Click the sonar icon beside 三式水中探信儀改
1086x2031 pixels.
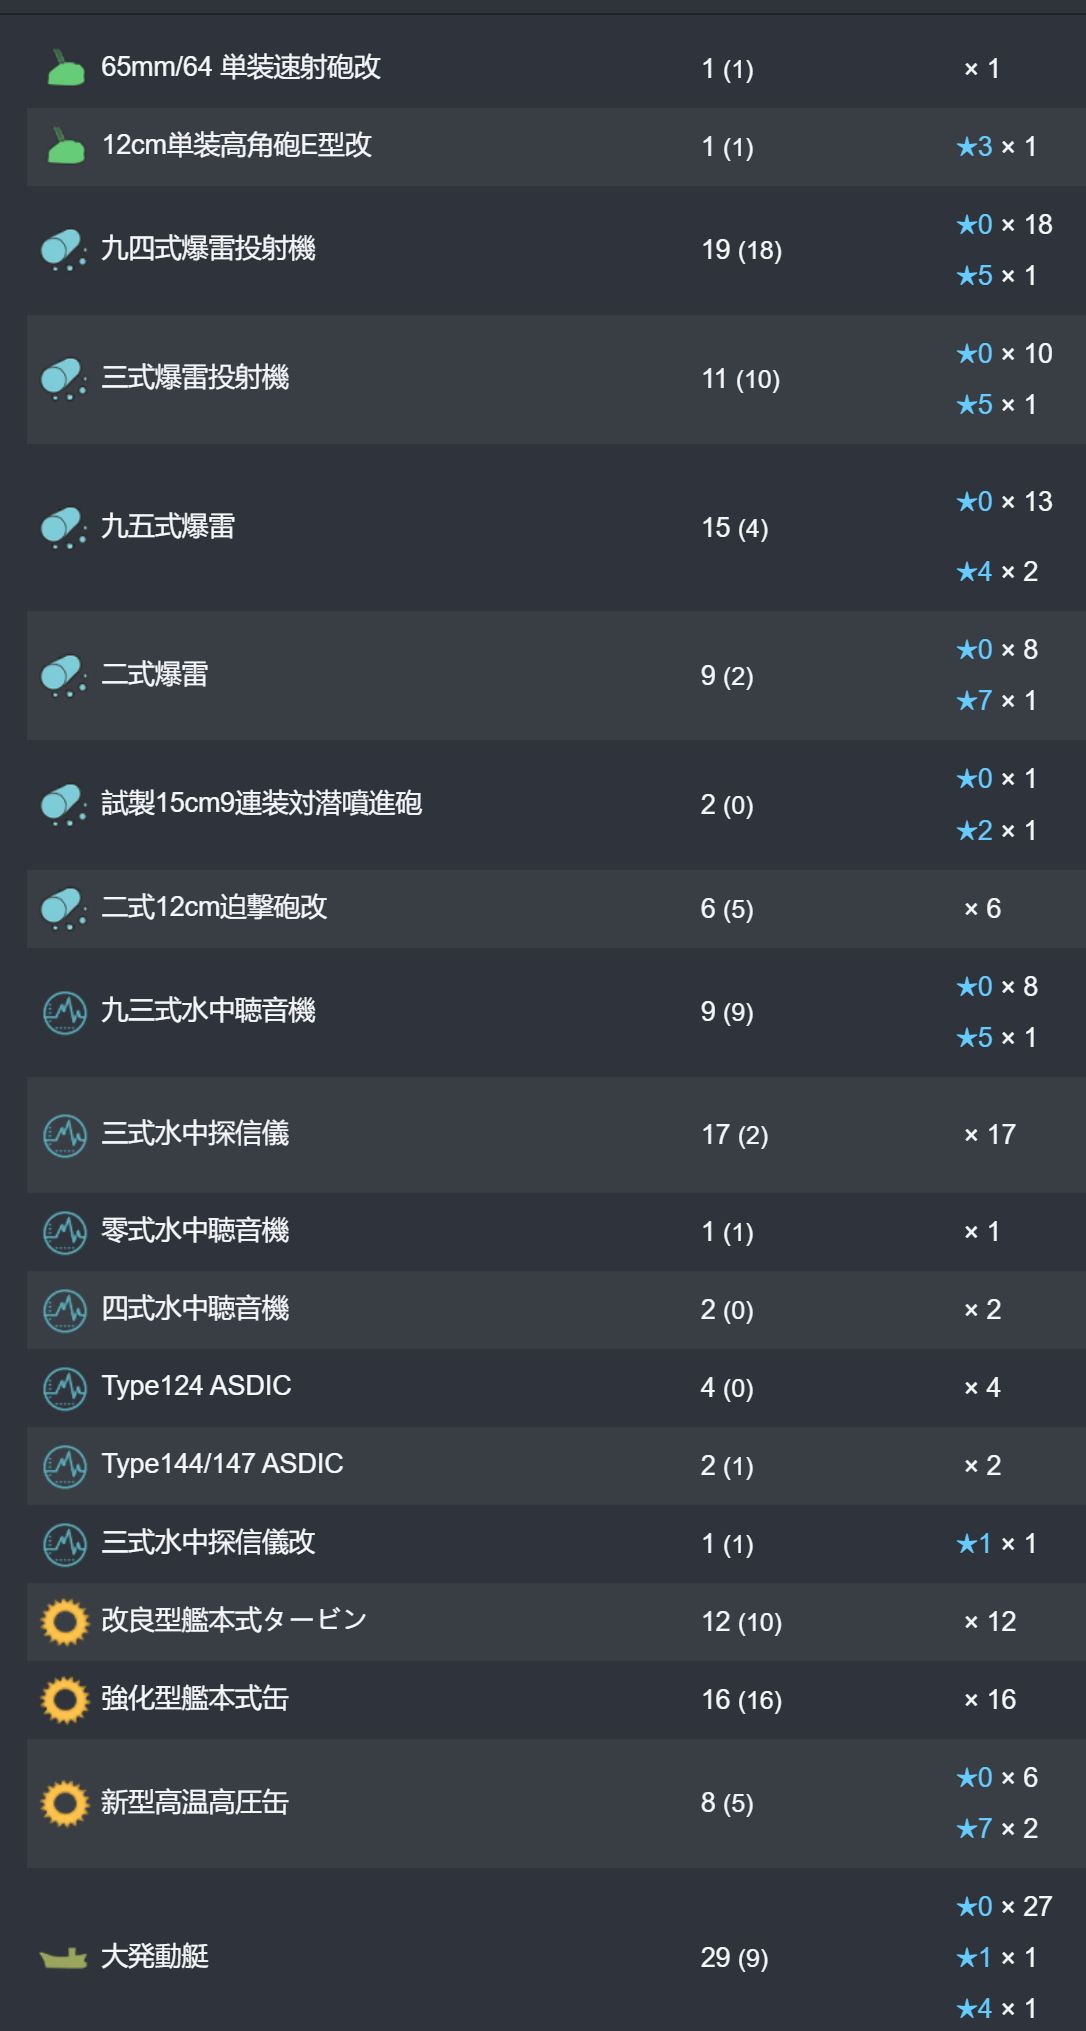[65, 1544]
